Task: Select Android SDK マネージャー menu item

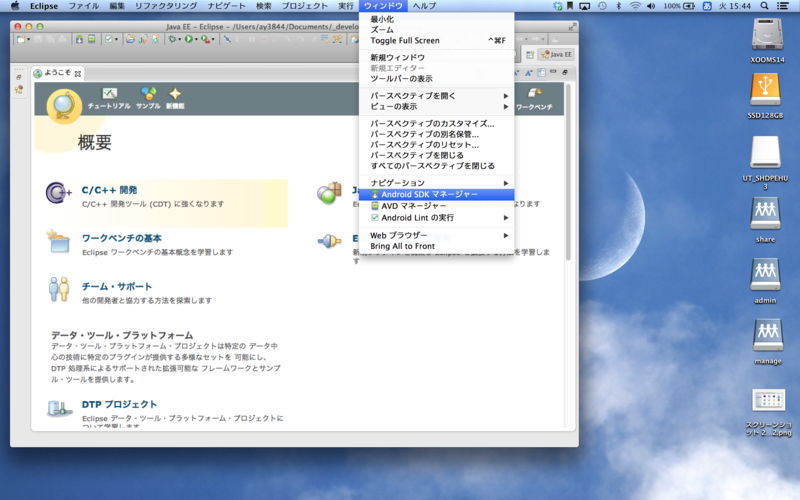Action: (436, 194)
